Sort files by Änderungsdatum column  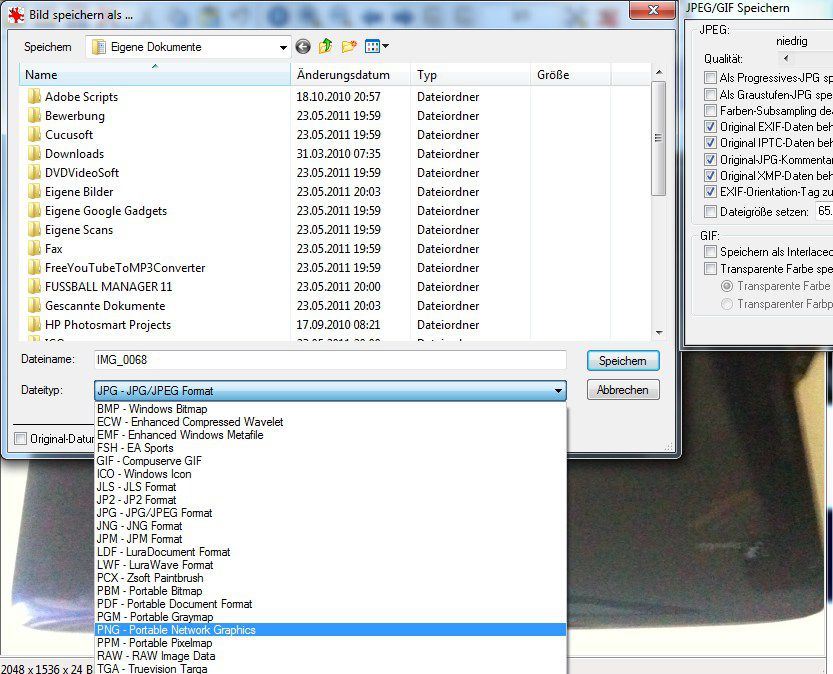[x=342, y=75]
